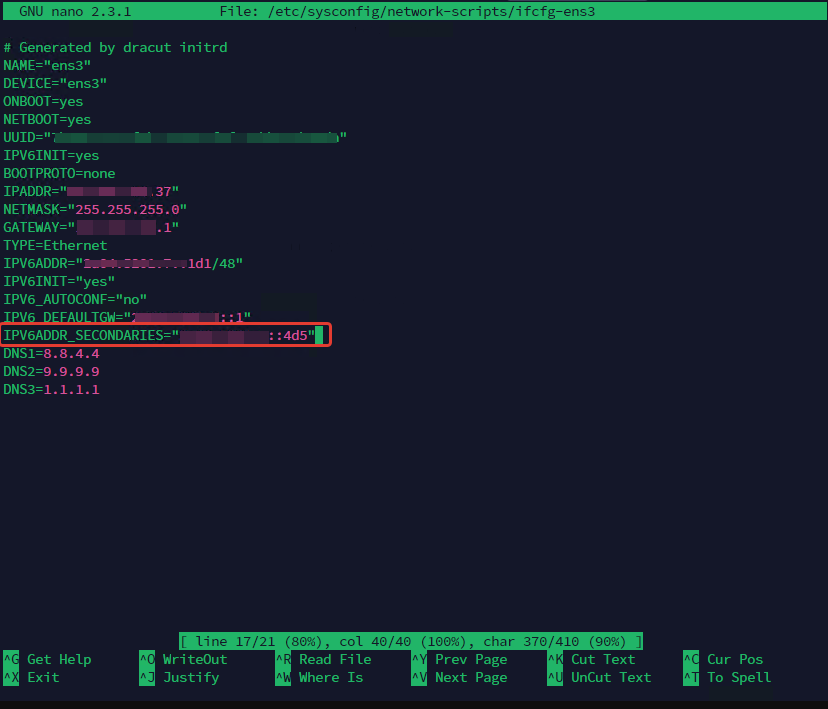Click the BOOTPROTO=none line
The width and height of the screenshot is (828, 709).
pos(59,173)
